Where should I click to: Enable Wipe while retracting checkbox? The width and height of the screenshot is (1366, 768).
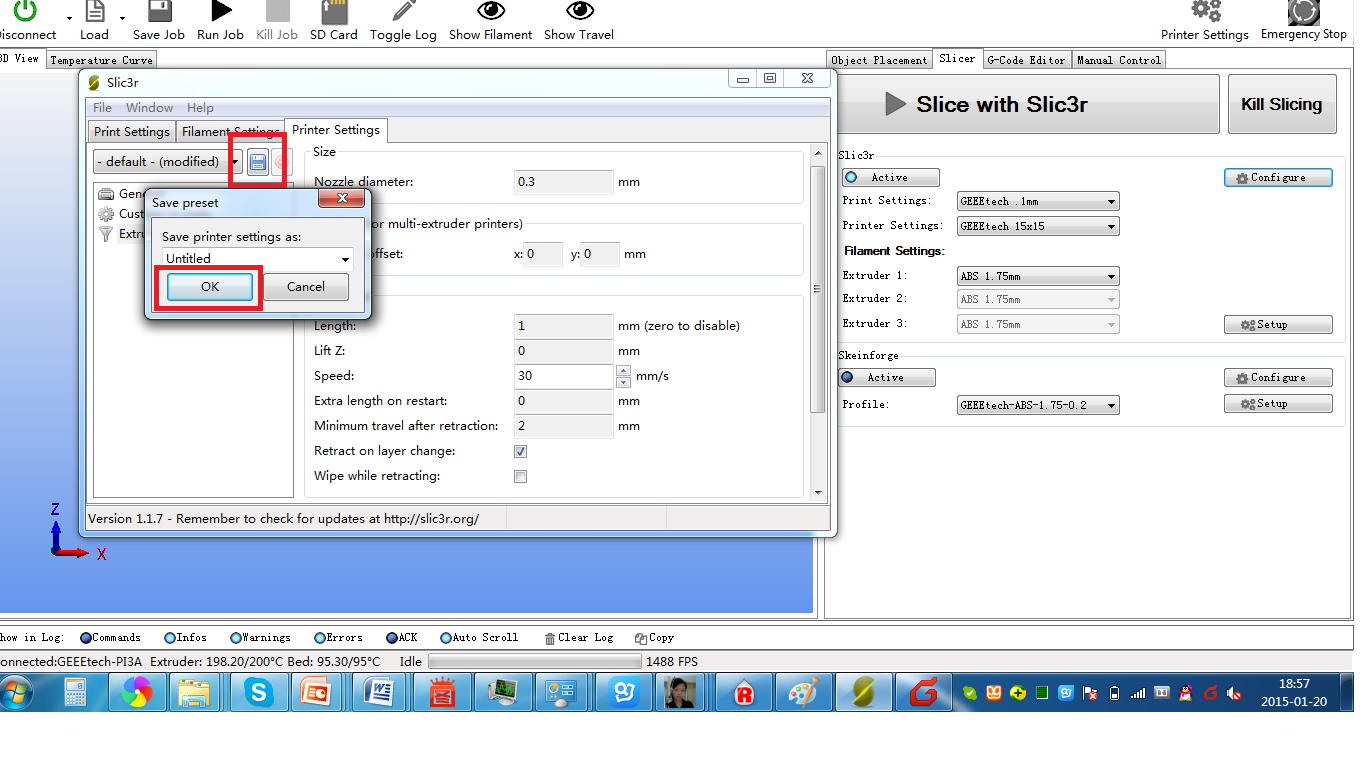(520, 476)
